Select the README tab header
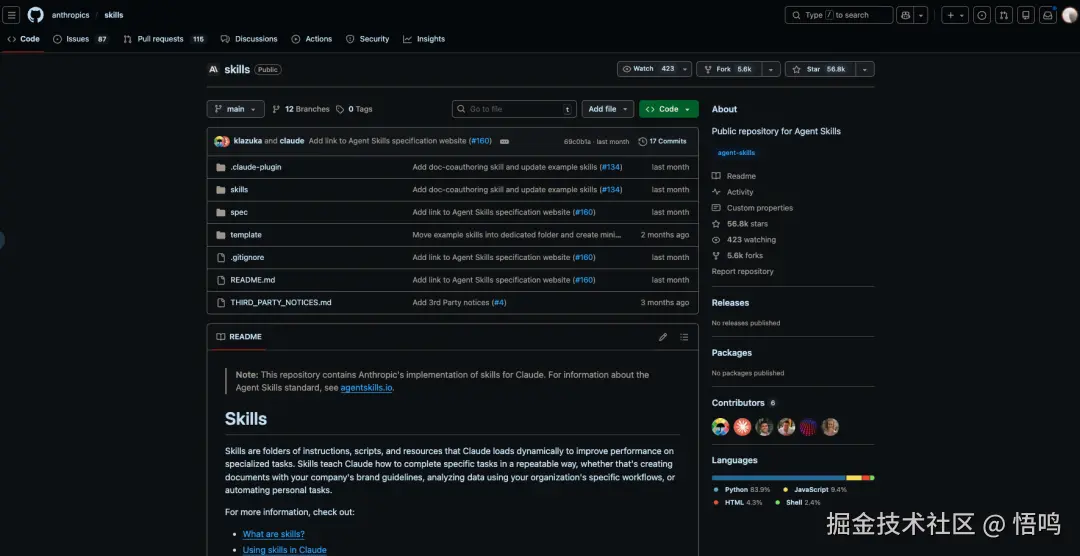 (239, 337)
